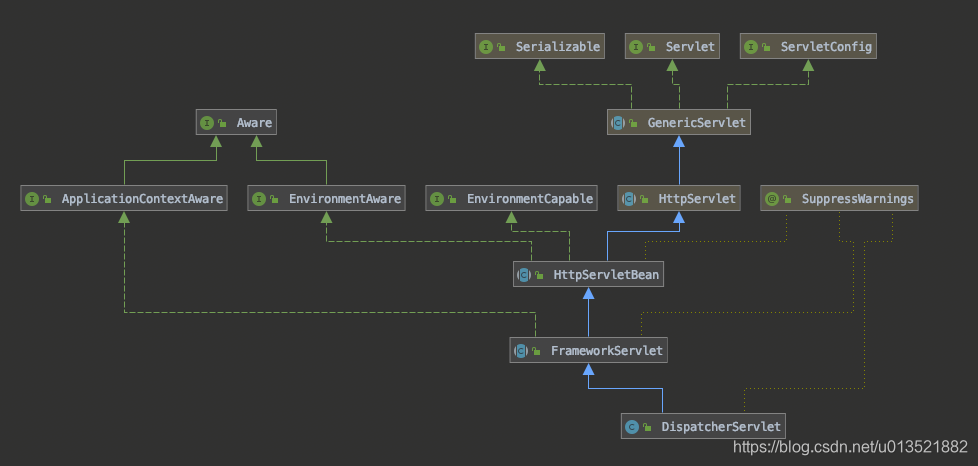Click the public lock icon on ServletConfig

click(x=765, y=47)
